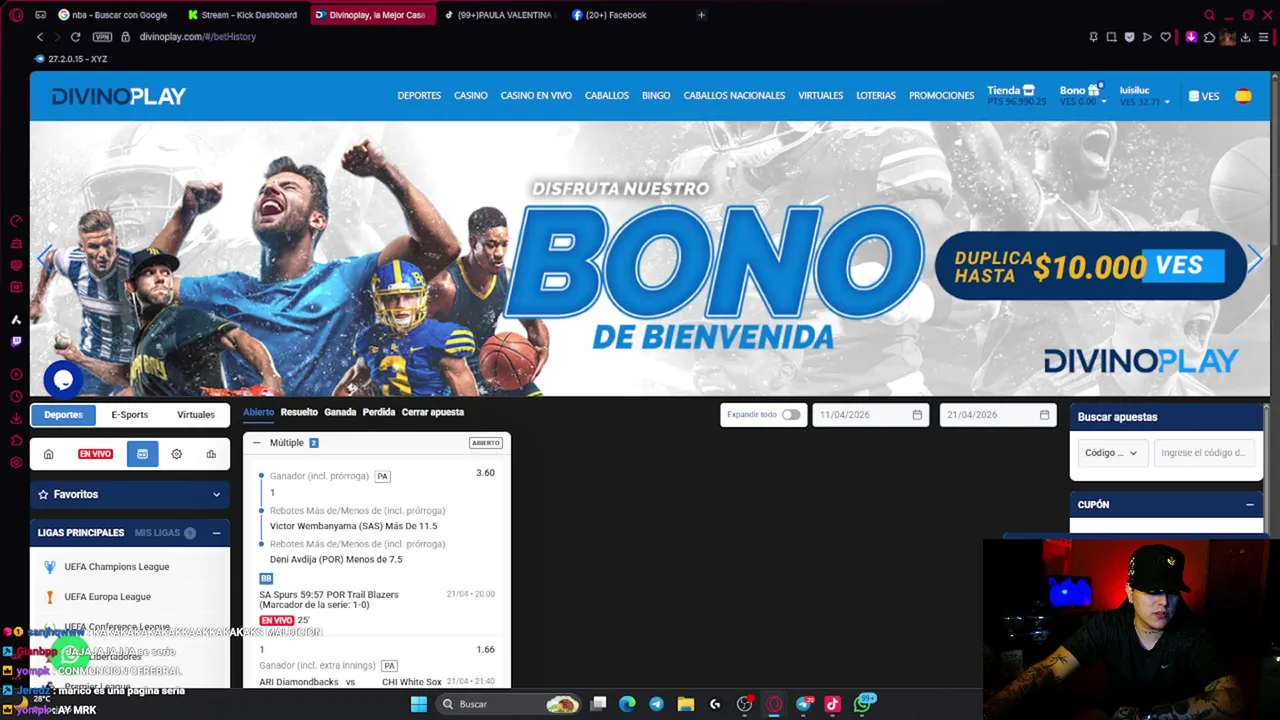
Task: Collapse the Ligas Principales panel
Action: (x=216, y=533)
